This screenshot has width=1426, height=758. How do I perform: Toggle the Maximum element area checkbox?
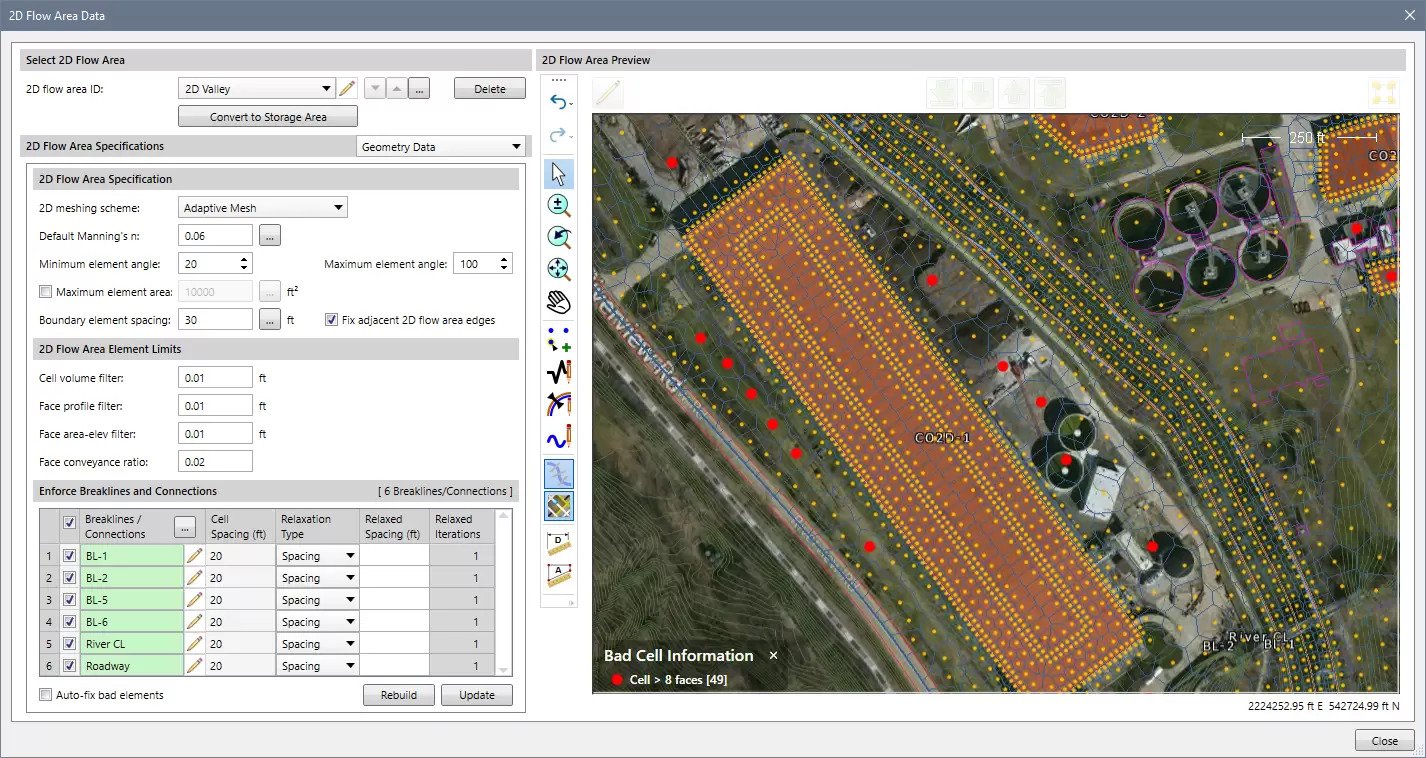[45, 292]
